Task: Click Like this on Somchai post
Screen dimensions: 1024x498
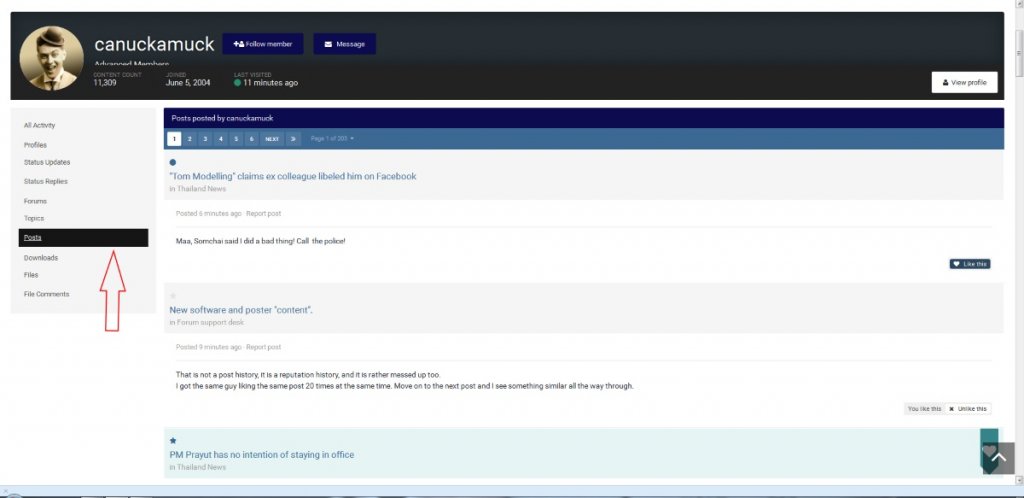Action: point(970,264)
